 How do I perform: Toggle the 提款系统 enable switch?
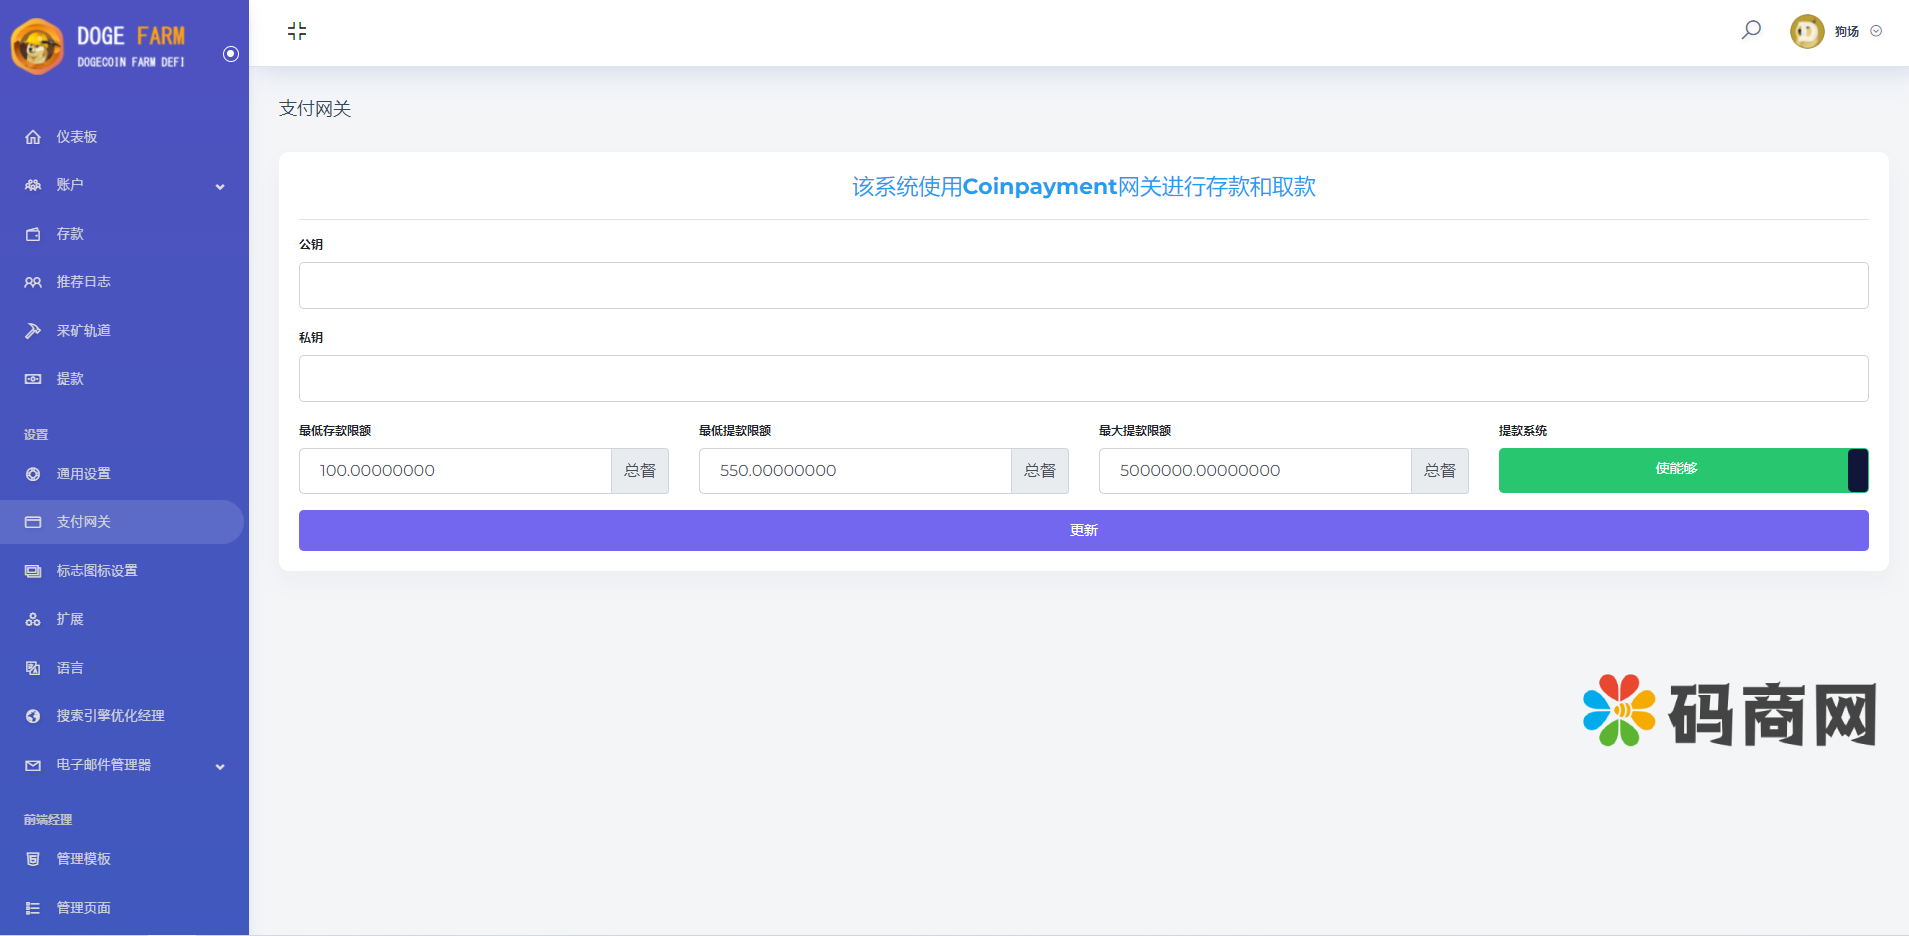click(1683, 470)
